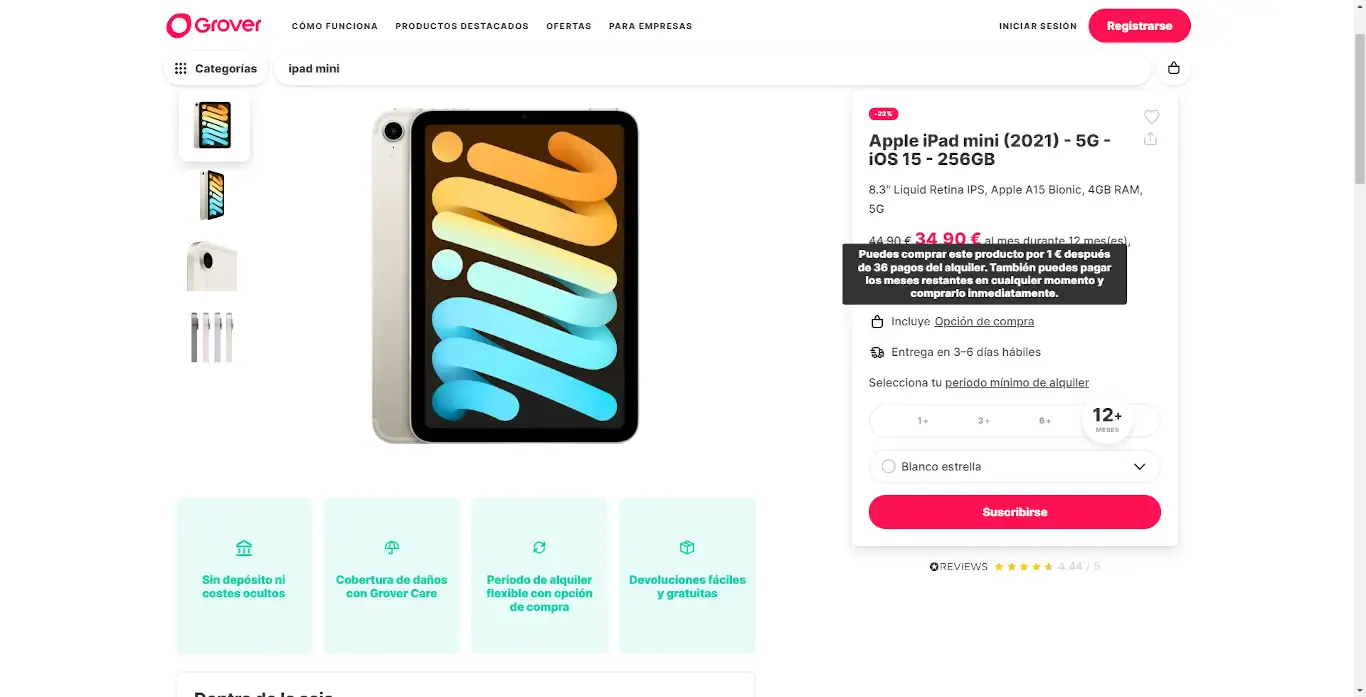
Task: Go to Ofertas in navigation
Action: click(x=569, y=26)
